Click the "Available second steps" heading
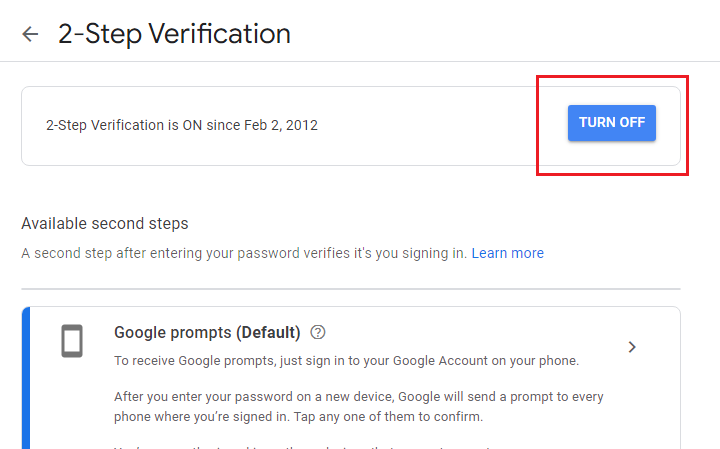The height and width of the screenshot is (449, 720). pyautogui.click(x=105, y=224)
